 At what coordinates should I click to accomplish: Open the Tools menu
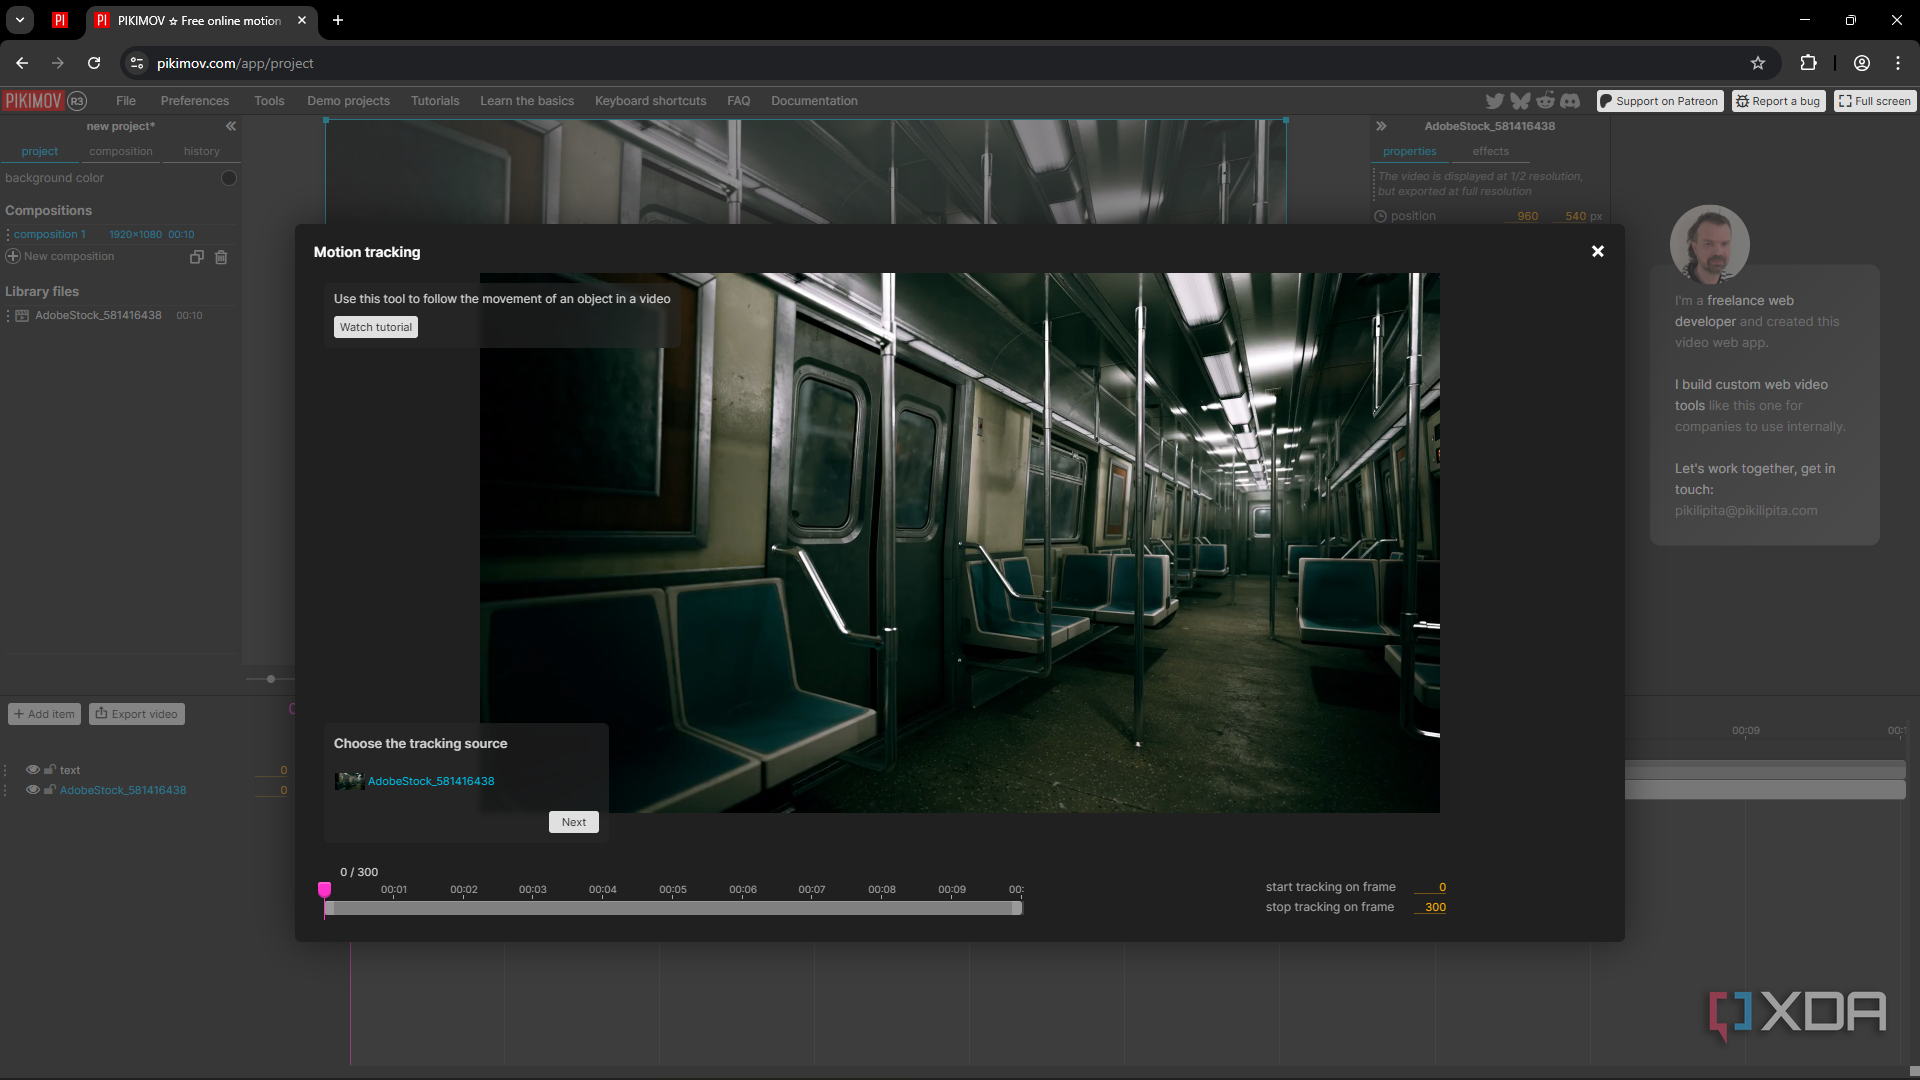pos(269,101)
